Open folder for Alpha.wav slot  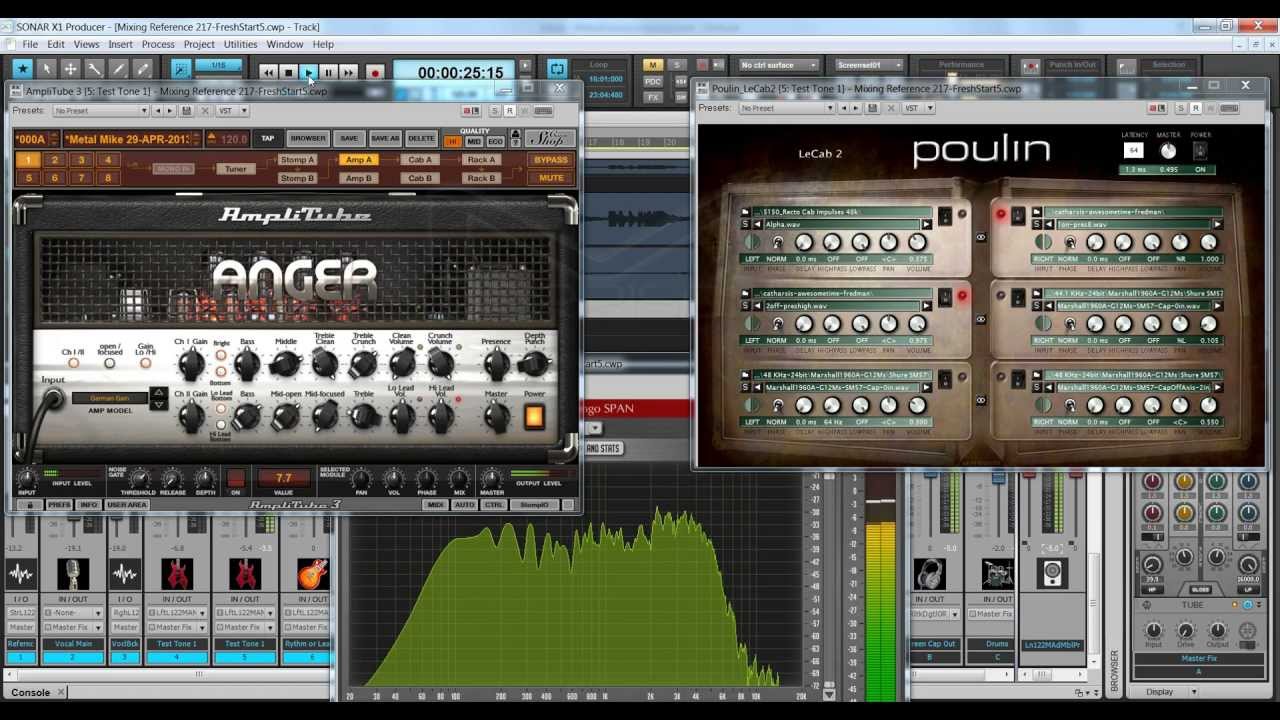[x=746, y=212]
